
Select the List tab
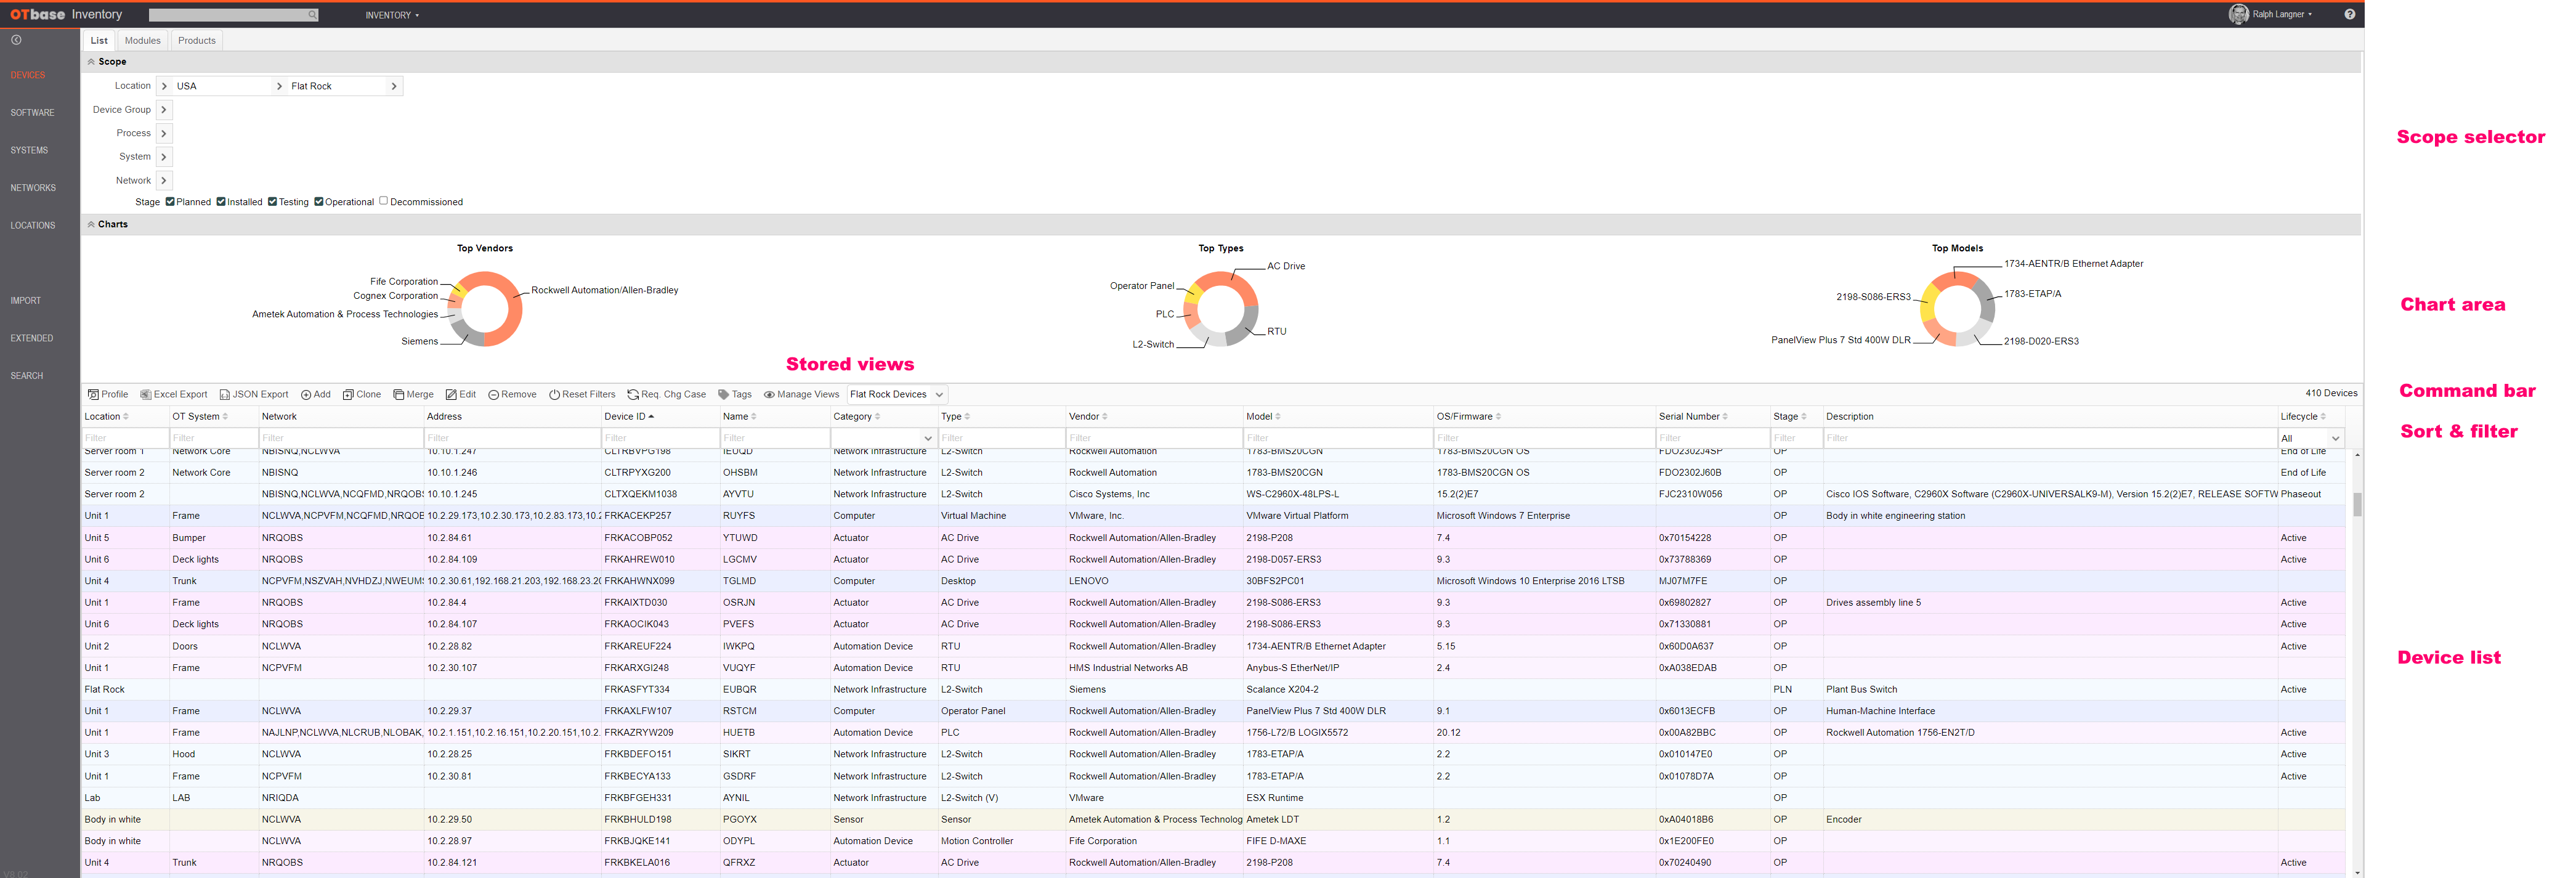(99, 41)
